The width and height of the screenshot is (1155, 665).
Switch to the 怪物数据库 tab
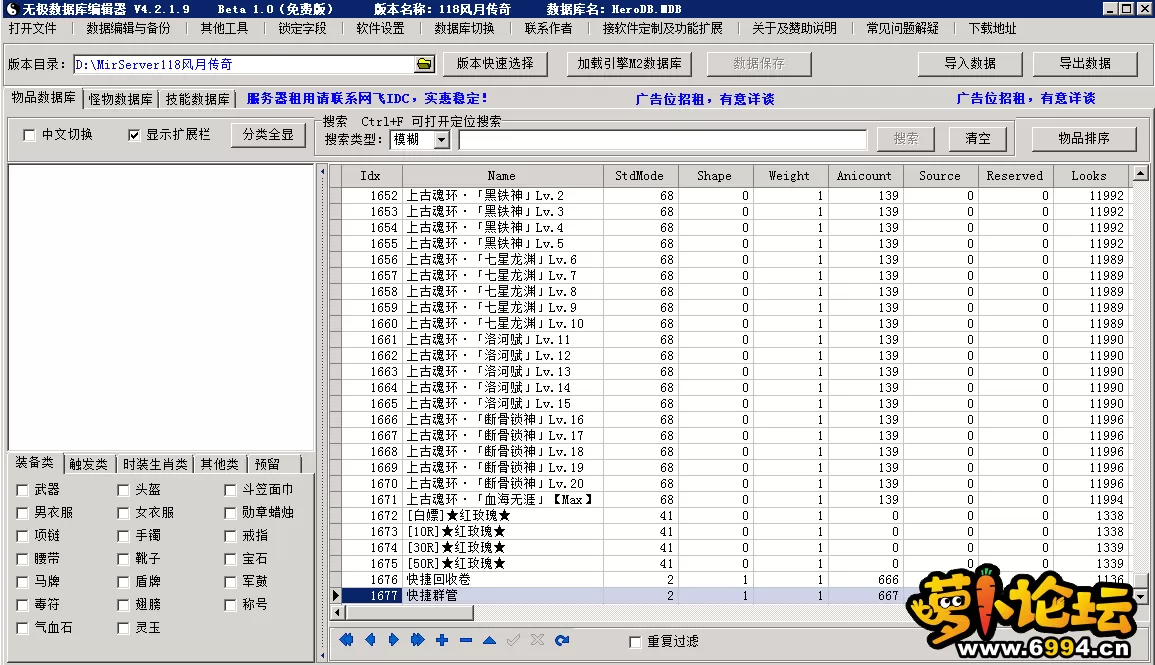click(121, 99)
